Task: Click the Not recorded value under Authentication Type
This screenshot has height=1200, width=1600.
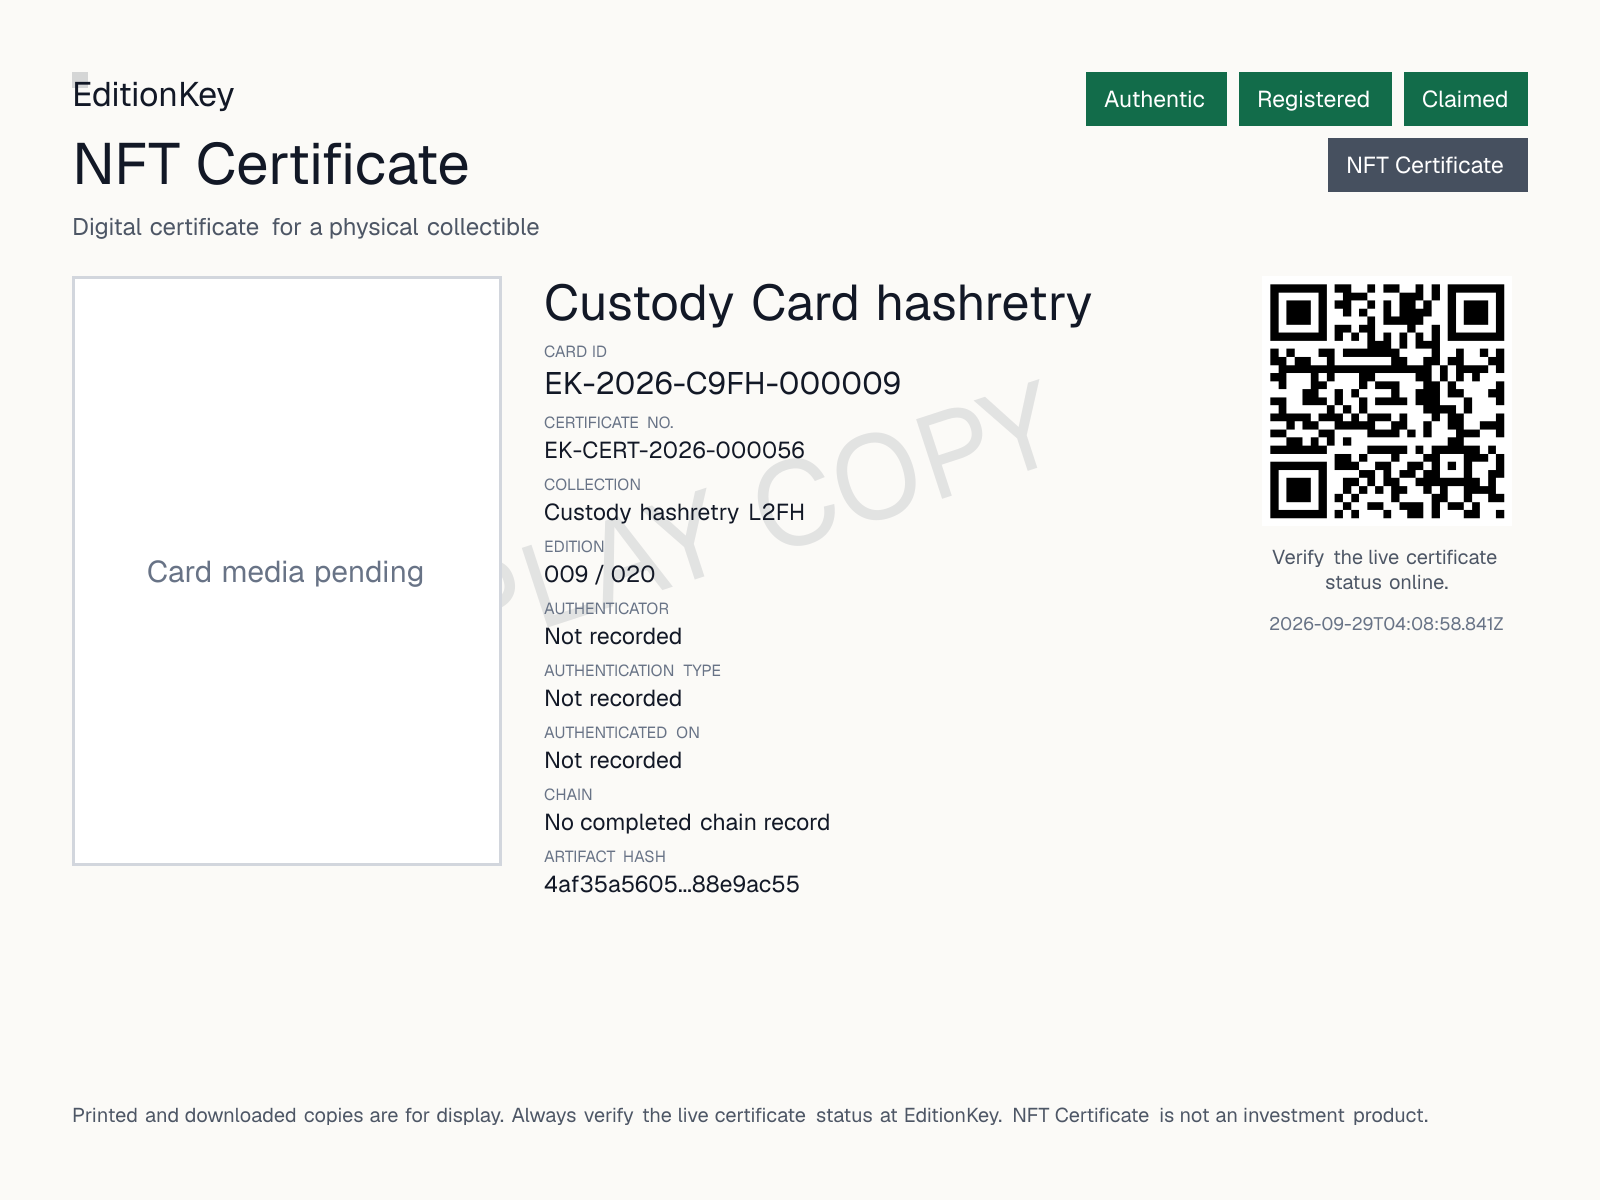Action: point(613,698)
